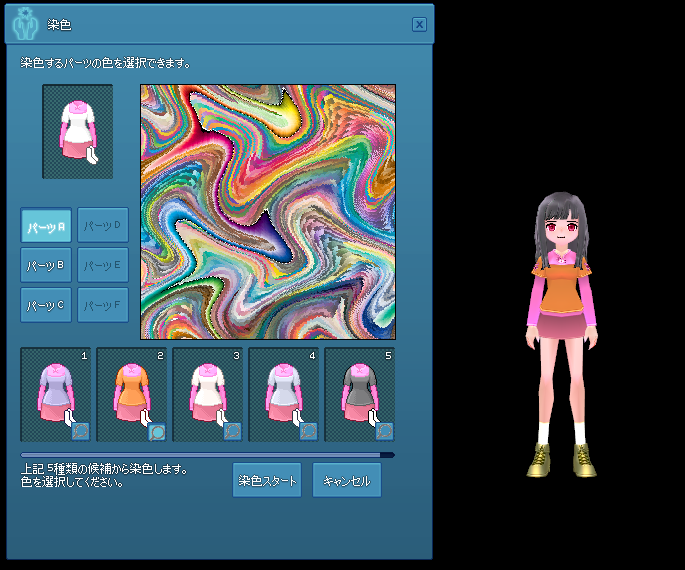Click the 染色スタート button
The height and width of the screenshot is (570, 685).
(x=267, y=480)
